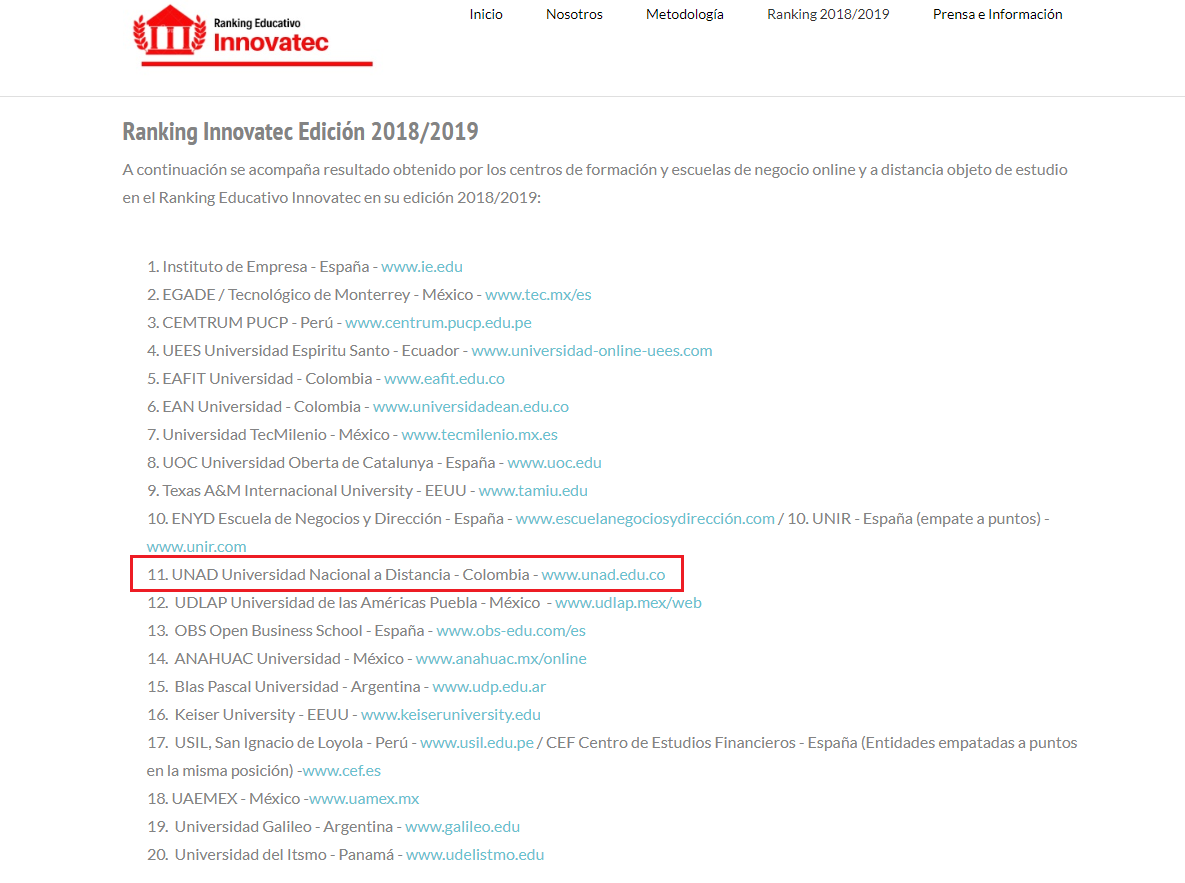Select text 'OBS Open Business School - España'
The height and width of the screenshot is (883, 1185).
(299, 630)
